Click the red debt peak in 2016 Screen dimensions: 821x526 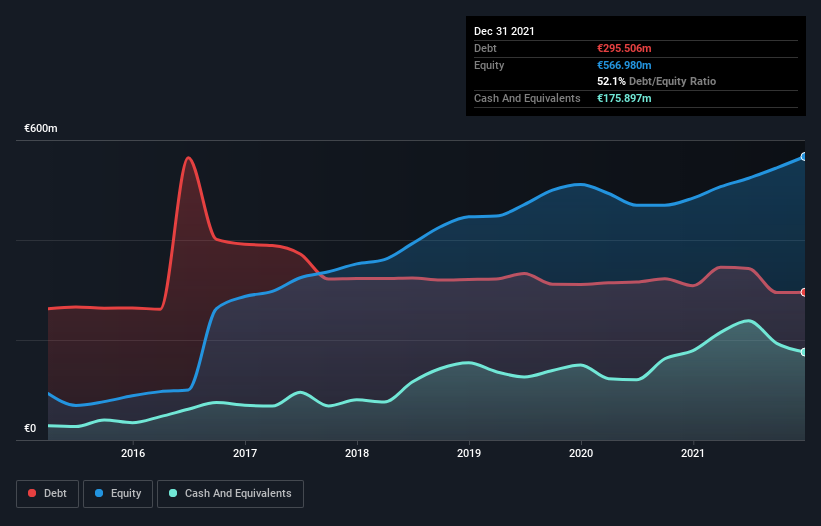click(188, 158)
